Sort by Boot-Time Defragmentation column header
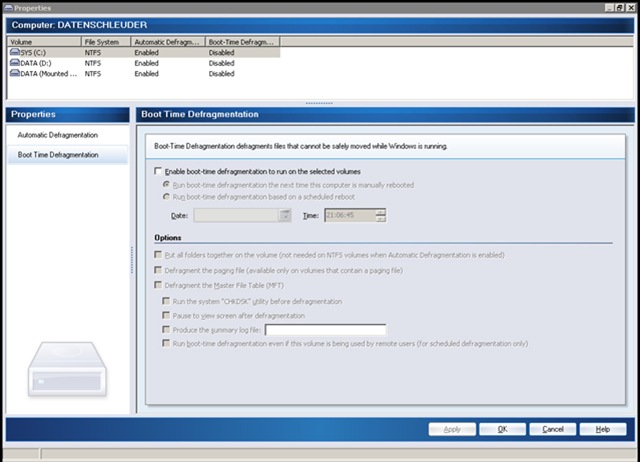 tap(242, 42)
